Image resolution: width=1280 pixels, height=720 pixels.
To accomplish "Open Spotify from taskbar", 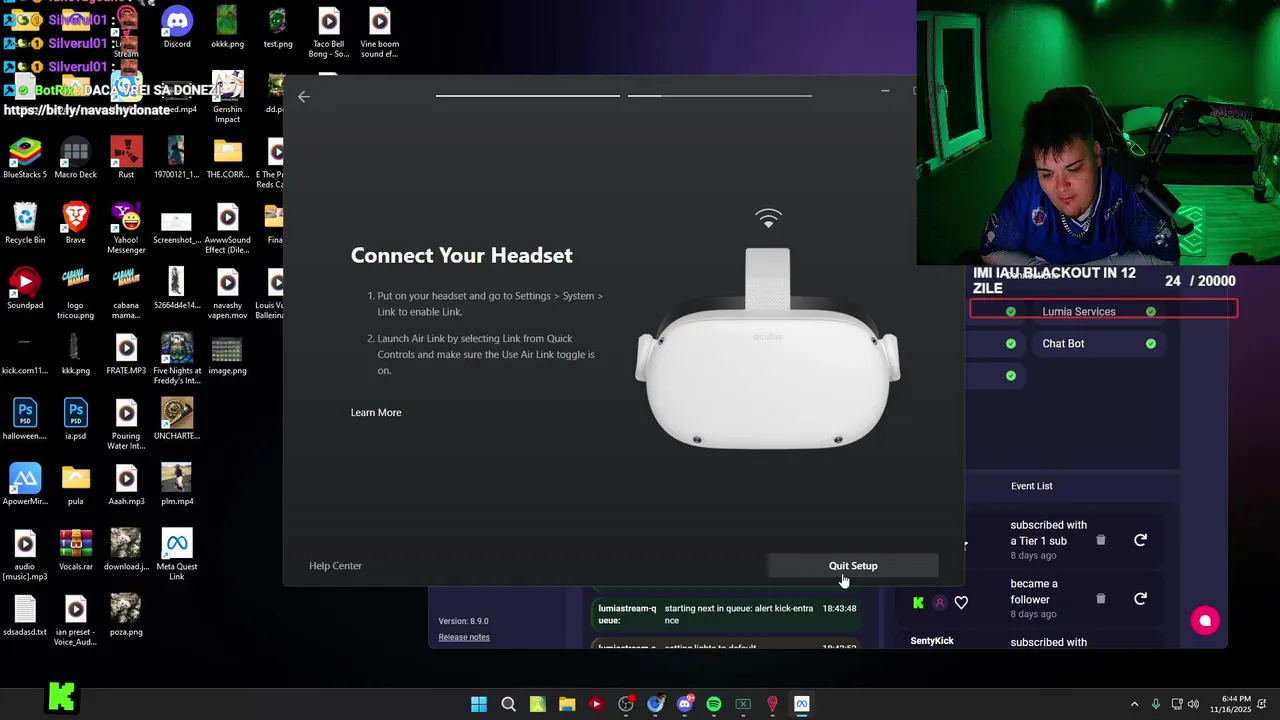I will point(714,704).
